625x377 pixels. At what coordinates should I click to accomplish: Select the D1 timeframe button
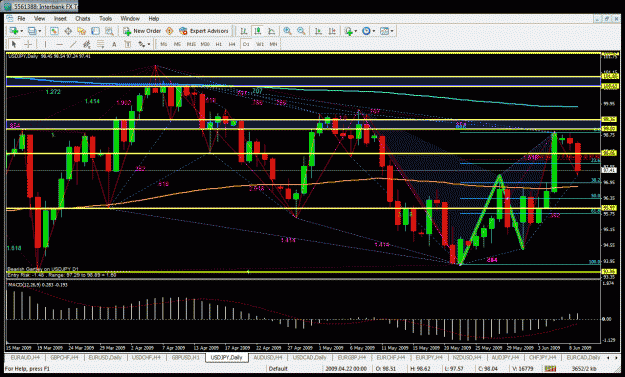[246, 44]
